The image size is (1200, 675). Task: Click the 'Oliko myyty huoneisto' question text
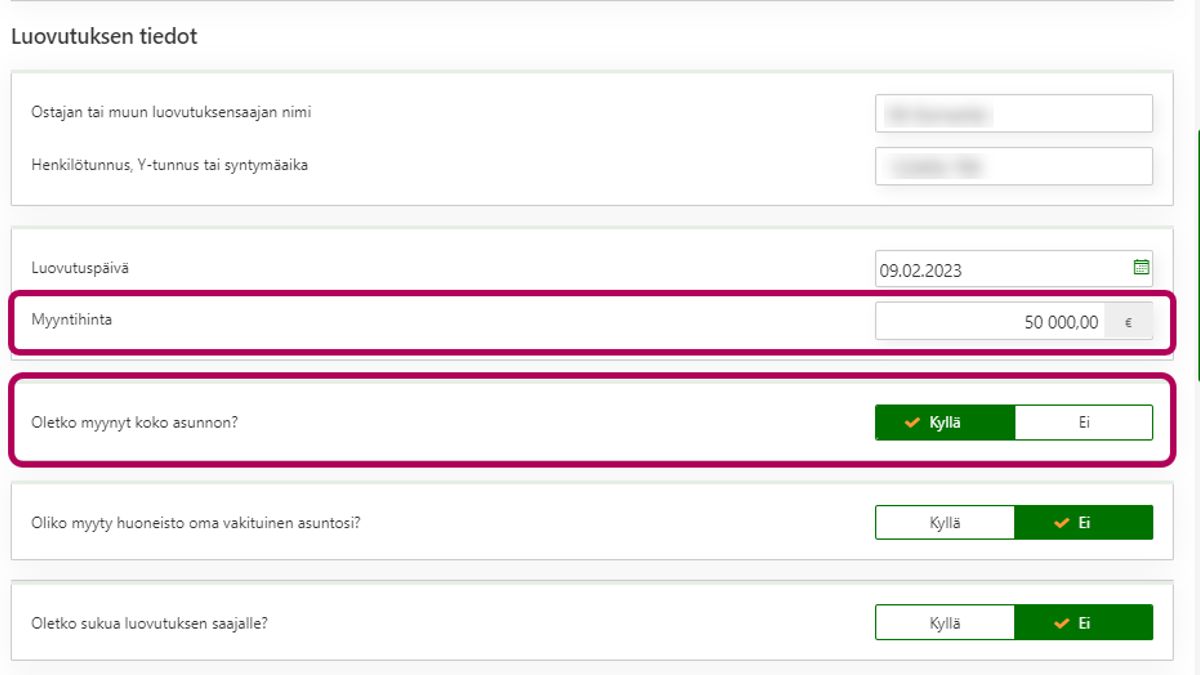196,522
